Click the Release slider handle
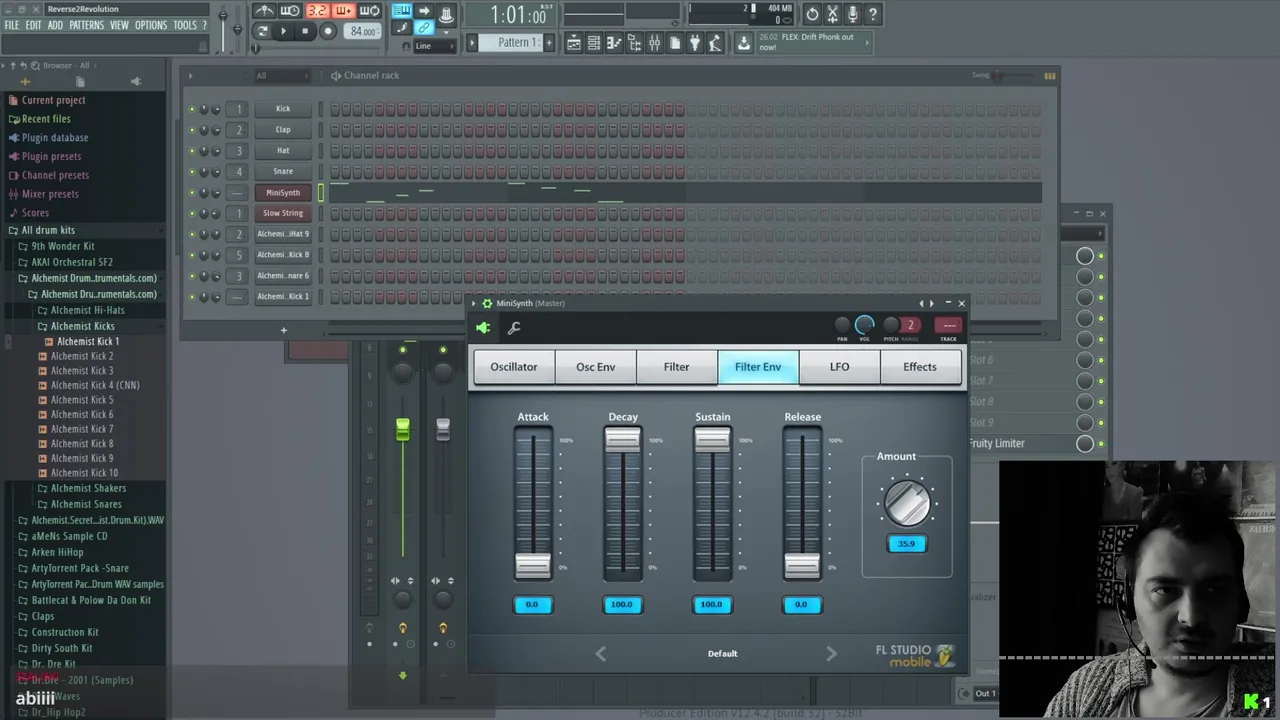 tap(802, 566)
